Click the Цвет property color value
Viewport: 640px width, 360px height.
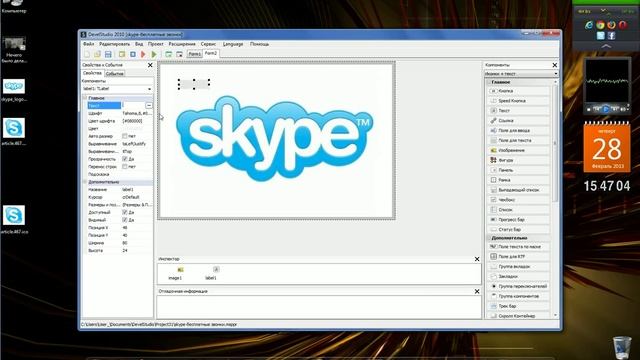(137, 129)
